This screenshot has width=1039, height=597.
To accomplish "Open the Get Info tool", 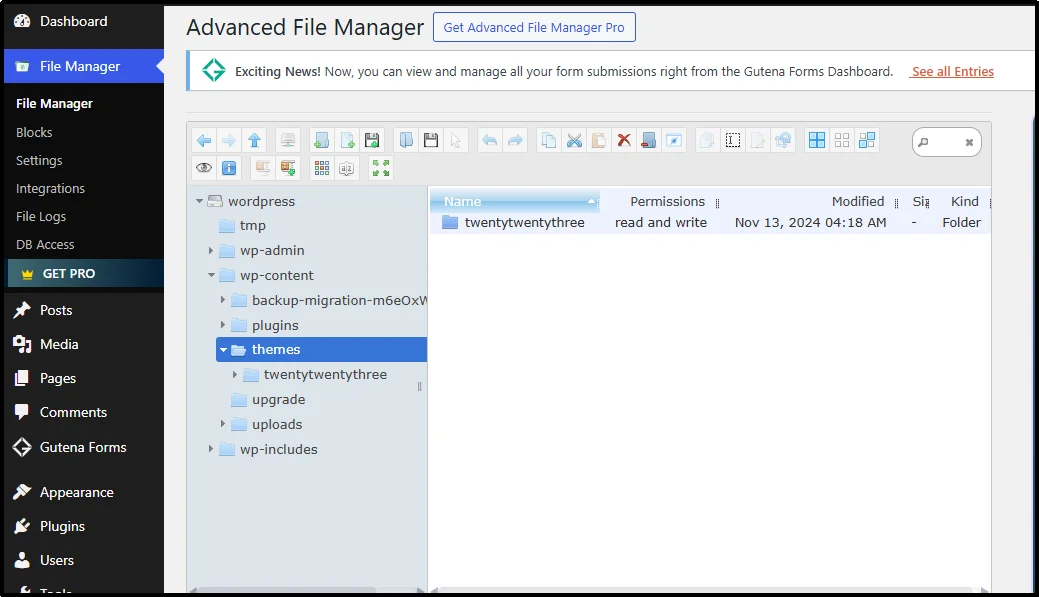I will pos(228,167).
